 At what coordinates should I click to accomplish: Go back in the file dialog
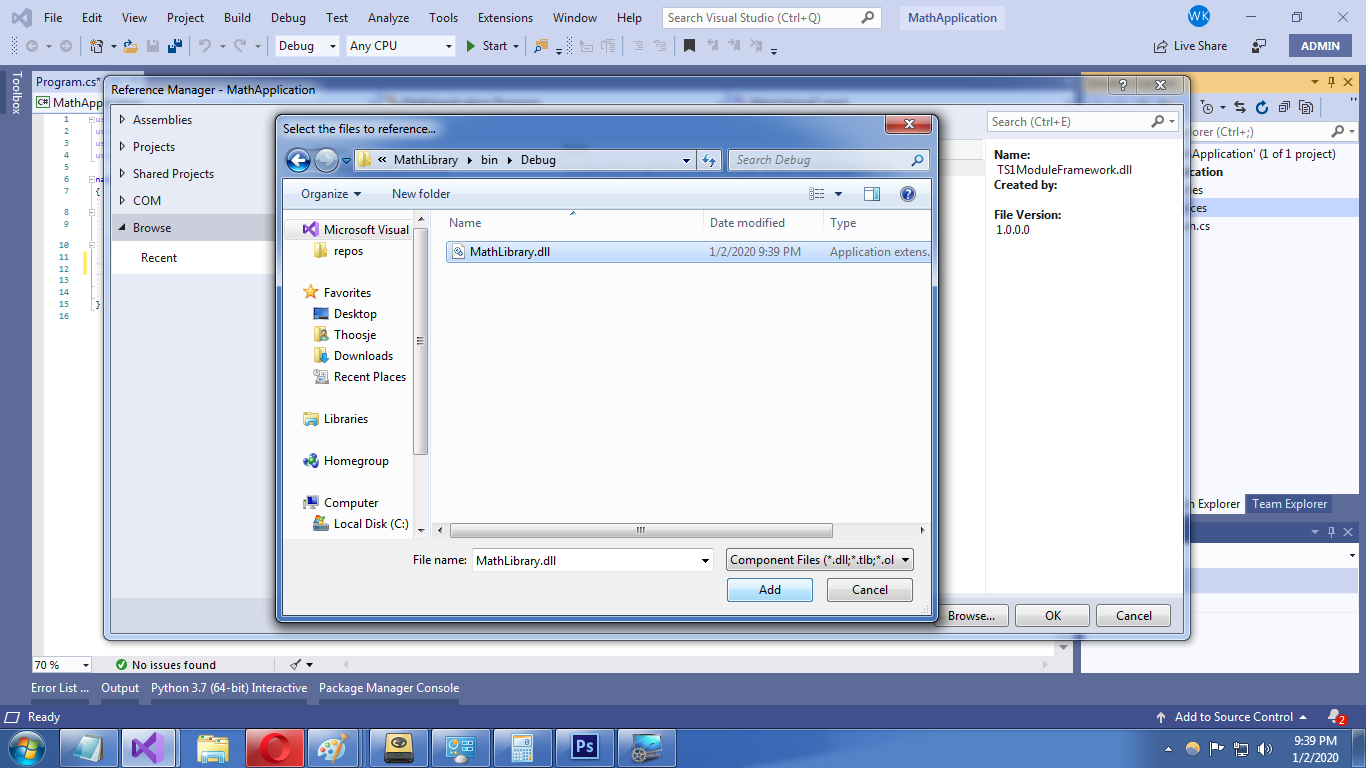[x=297, y=160]
